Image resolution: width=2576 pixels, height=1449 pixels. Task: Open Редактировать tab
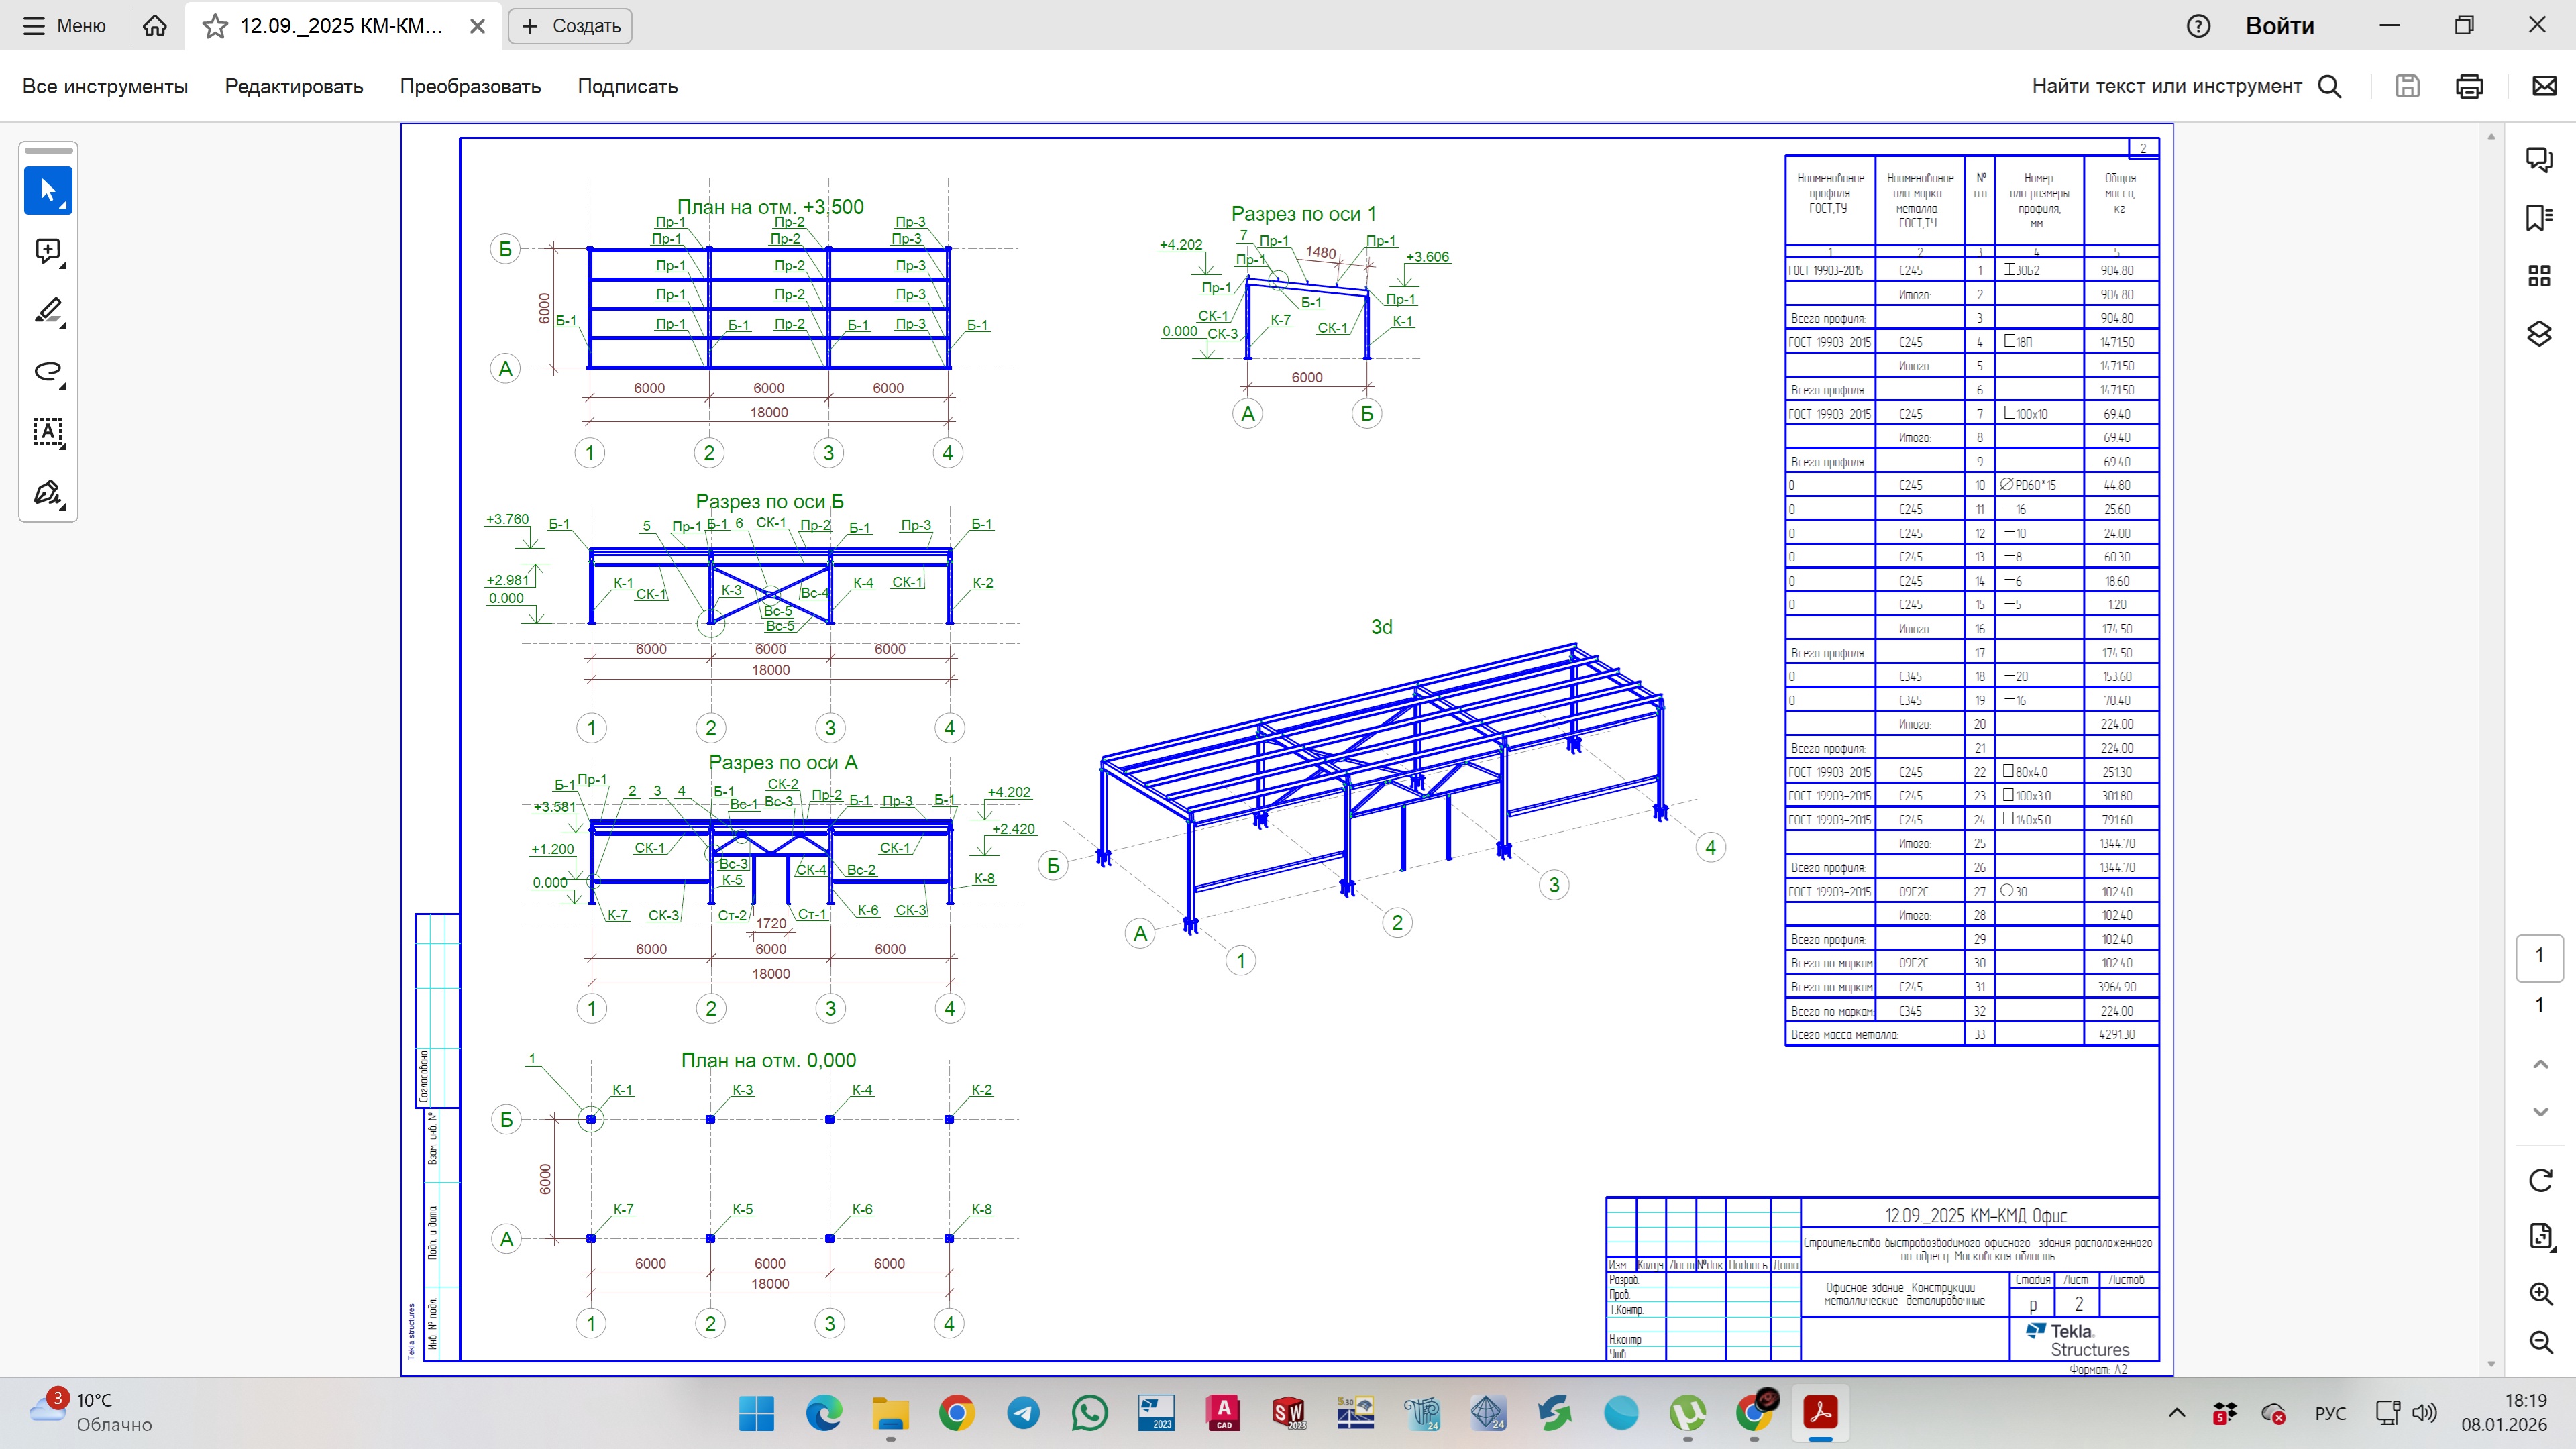pyautogui.click(x=293, y=86)
